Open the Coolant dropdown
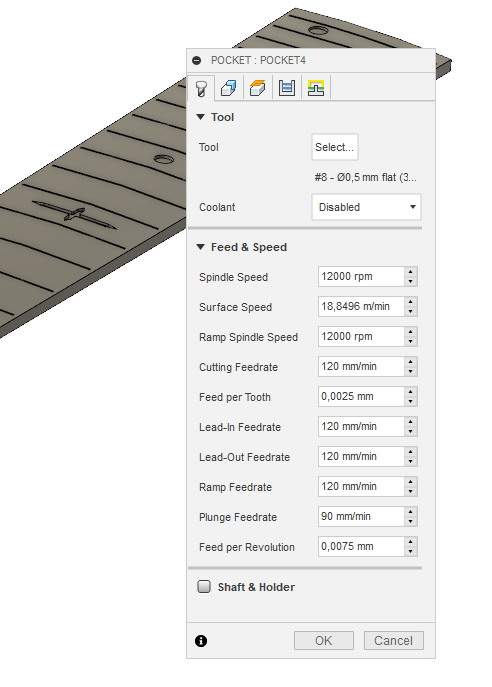Image resolution: width=492 pixels, height=687 pixels. [366, 207]
